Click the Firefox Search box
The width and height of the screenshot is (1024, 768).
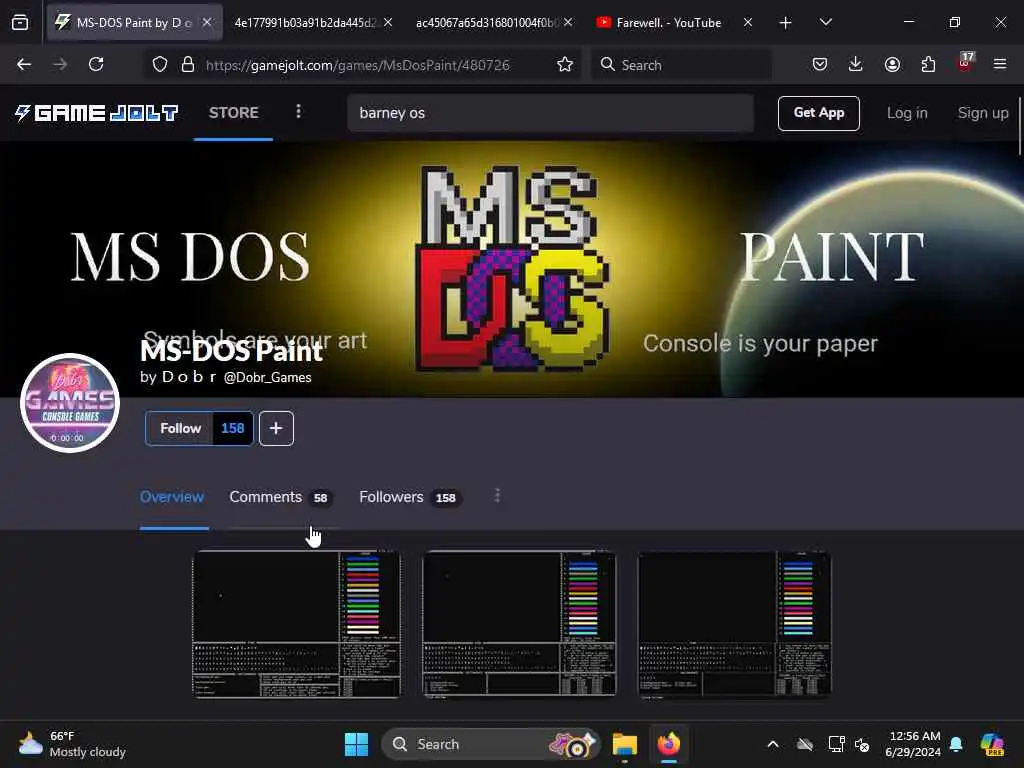tap(681, 65)
